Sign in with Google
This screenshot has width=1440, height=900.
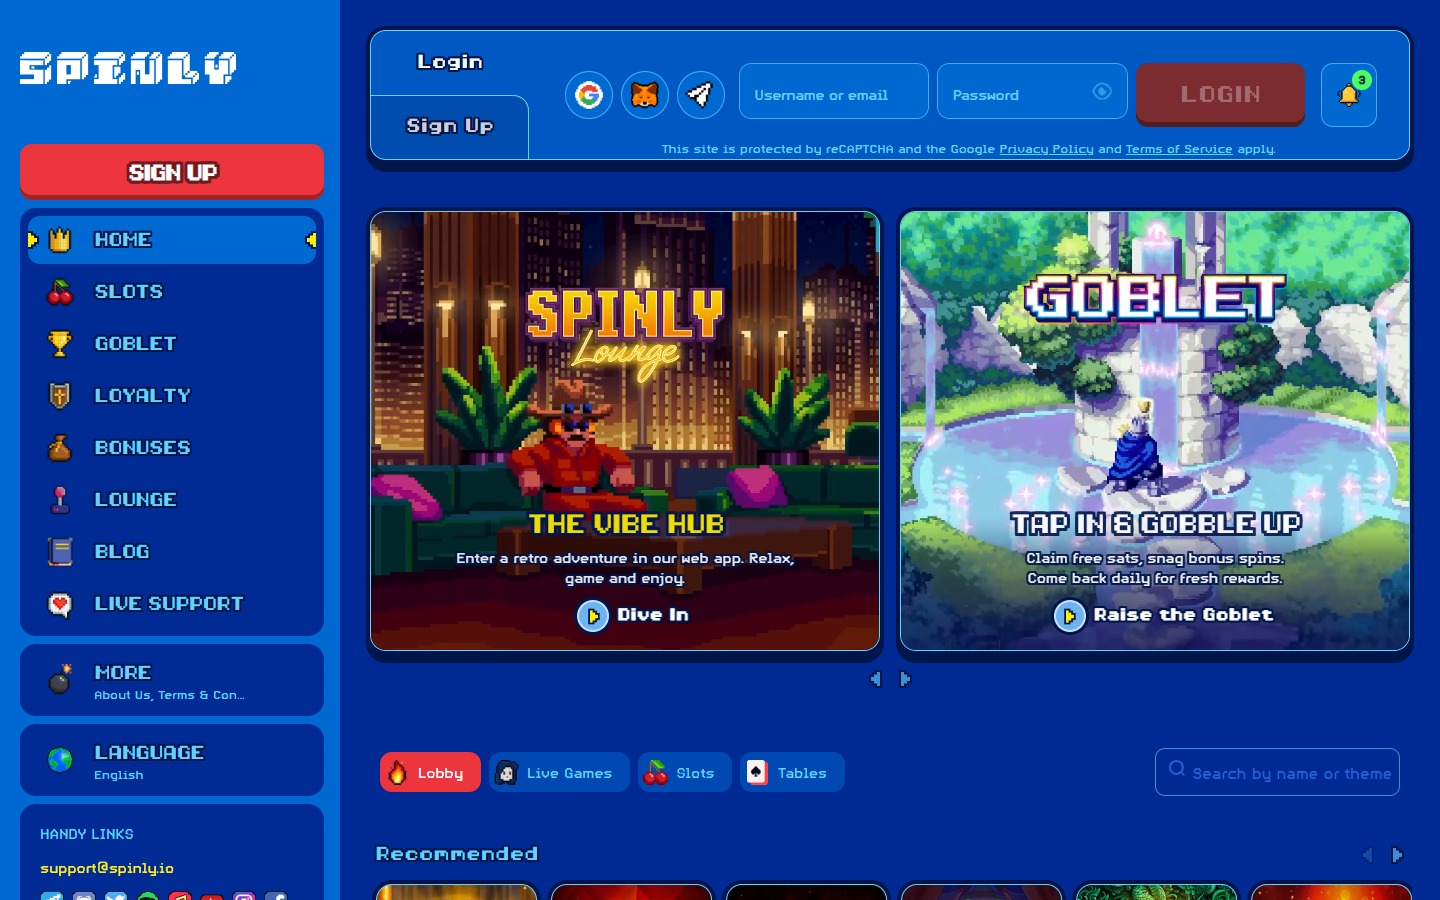click(589, 94)
